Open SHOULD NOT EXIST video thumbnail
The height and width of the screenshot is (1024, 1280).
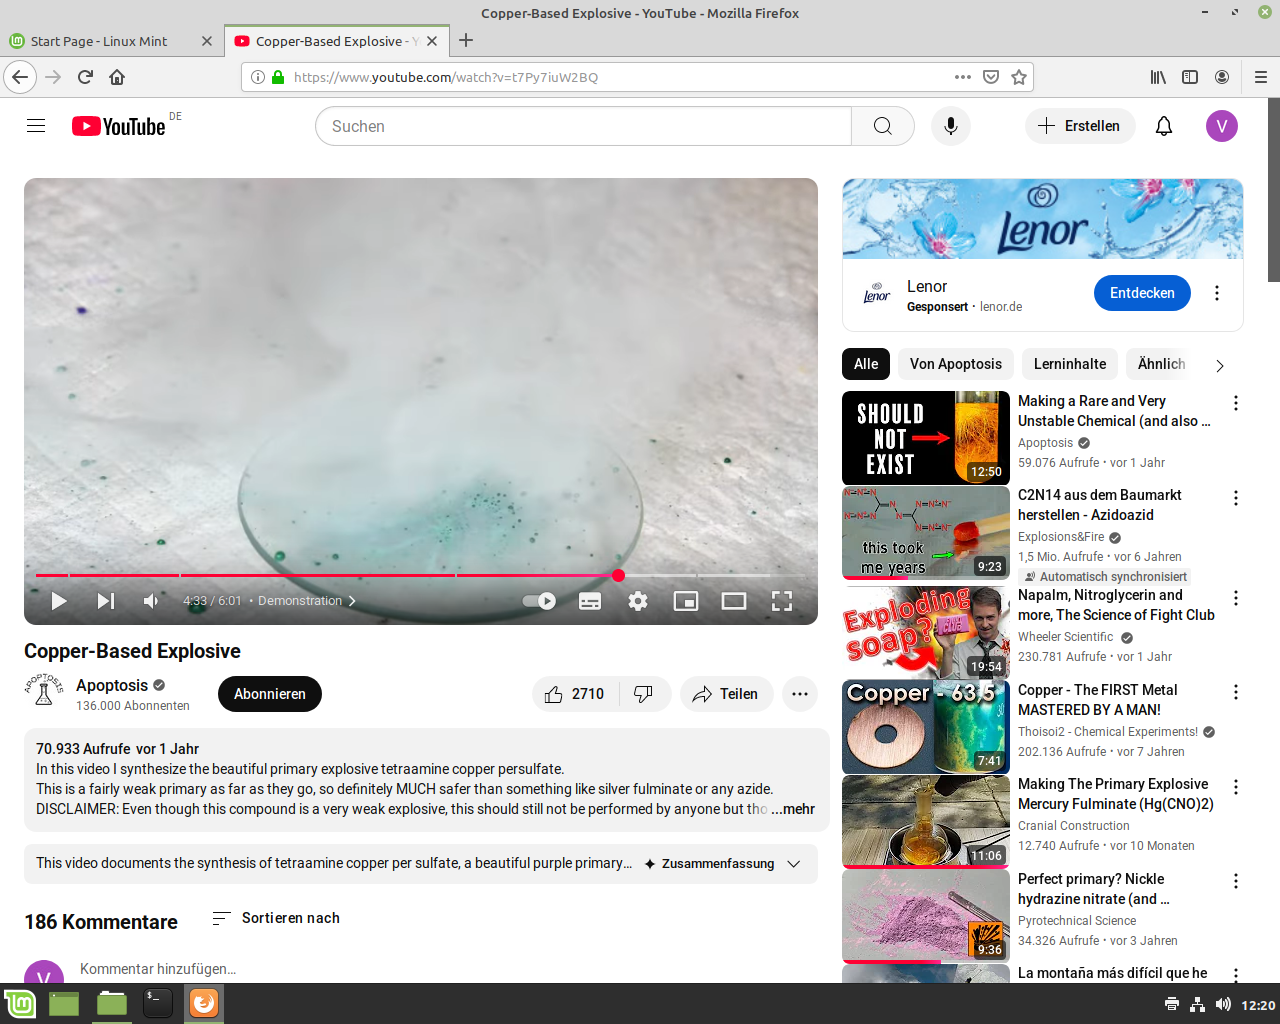(x=926, y=438)
